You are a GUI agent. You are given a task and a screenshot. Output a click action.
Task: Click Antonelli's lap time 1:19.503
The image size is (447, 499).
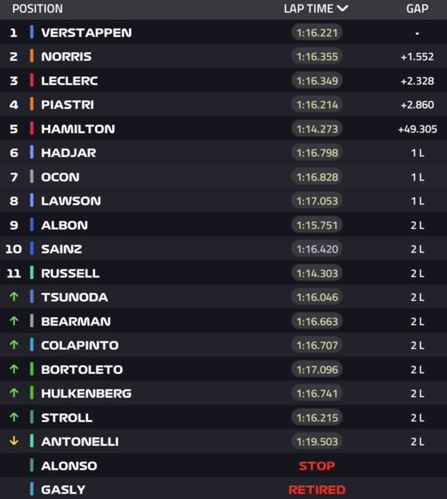tap(317, 442)
